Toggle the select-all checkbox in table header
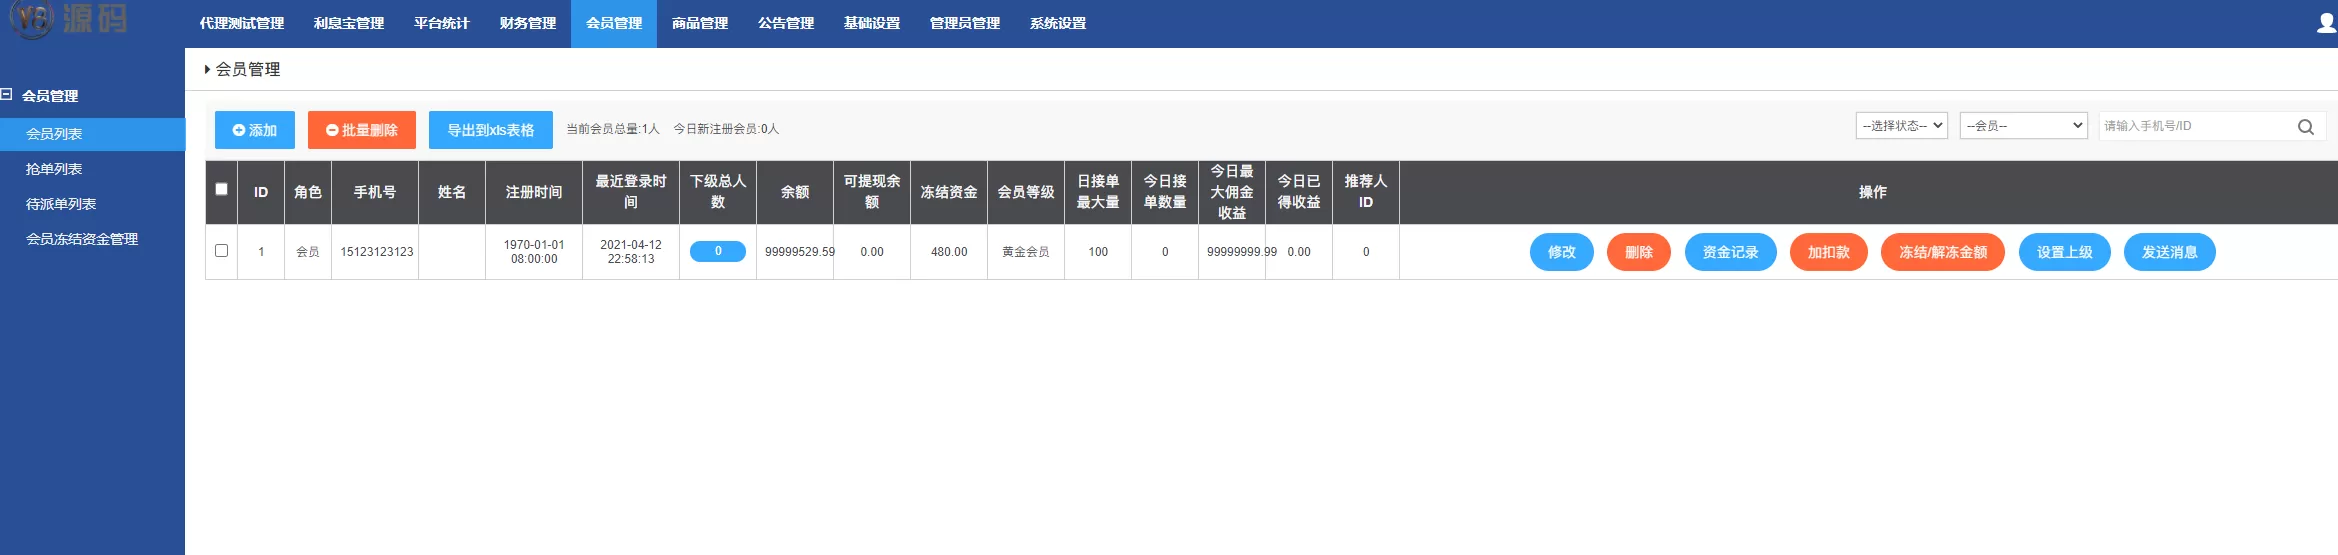This screenshot has height=555, width=2338. pyautogui.click(x=221, y=190)
